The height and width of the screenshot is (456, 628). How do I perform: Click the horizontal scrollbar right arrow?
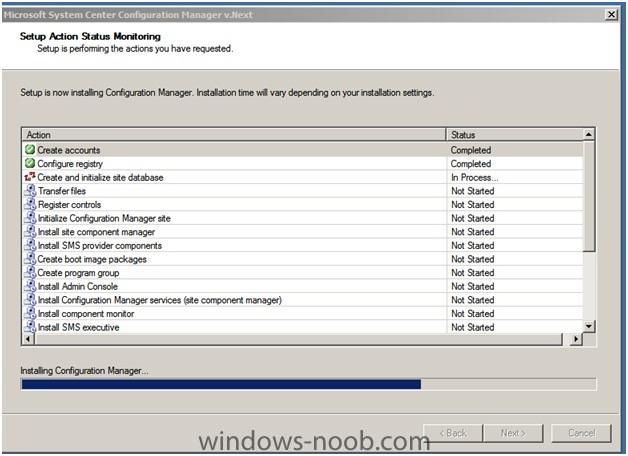pyautogui.click(x=576, y=339)
